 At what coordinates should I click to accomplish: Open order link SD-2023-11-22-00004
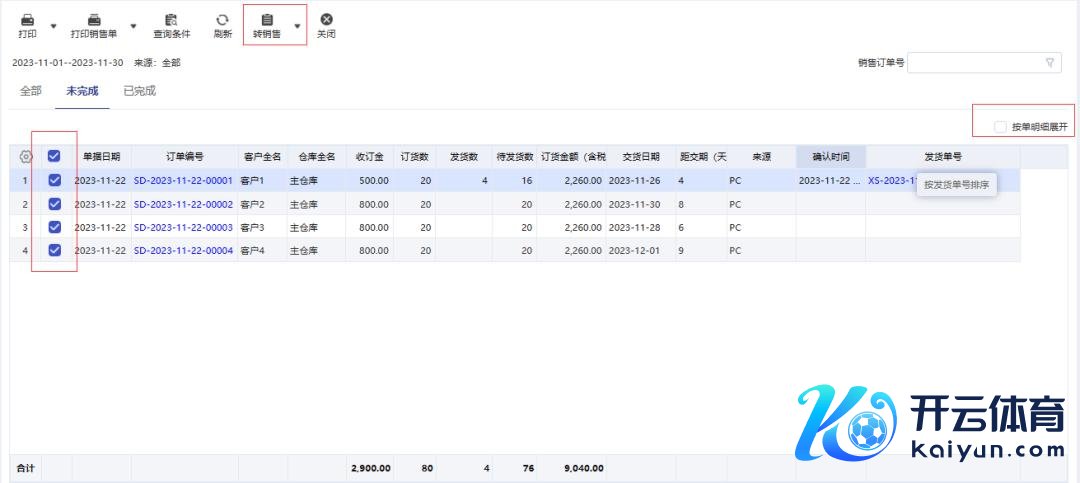[x=183, y=251]
